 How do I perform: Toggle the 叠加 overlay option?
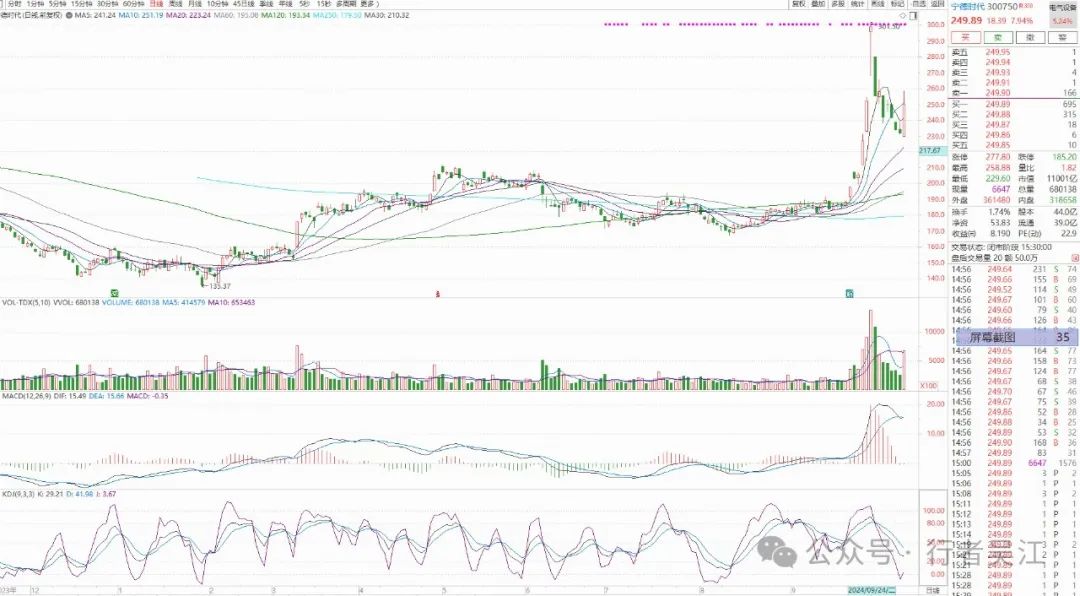(x=818, y=4)
